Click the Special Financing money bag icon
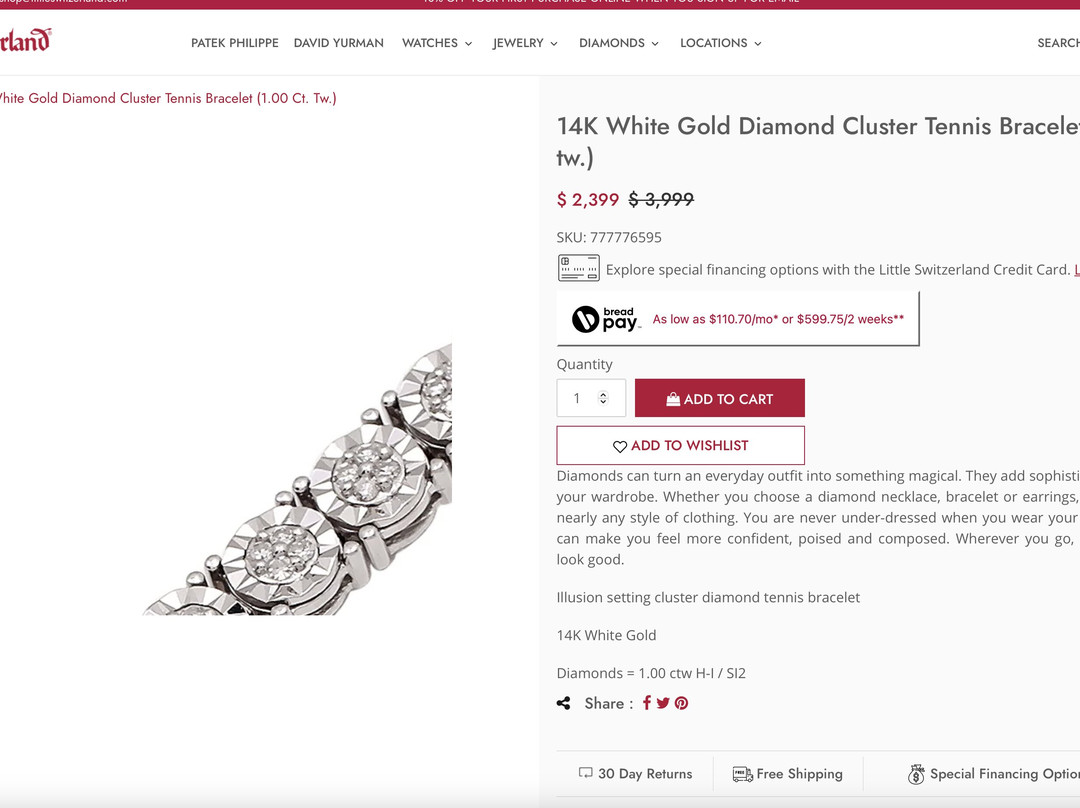This screenshot has width=1080, height=808. click(916, 774)
